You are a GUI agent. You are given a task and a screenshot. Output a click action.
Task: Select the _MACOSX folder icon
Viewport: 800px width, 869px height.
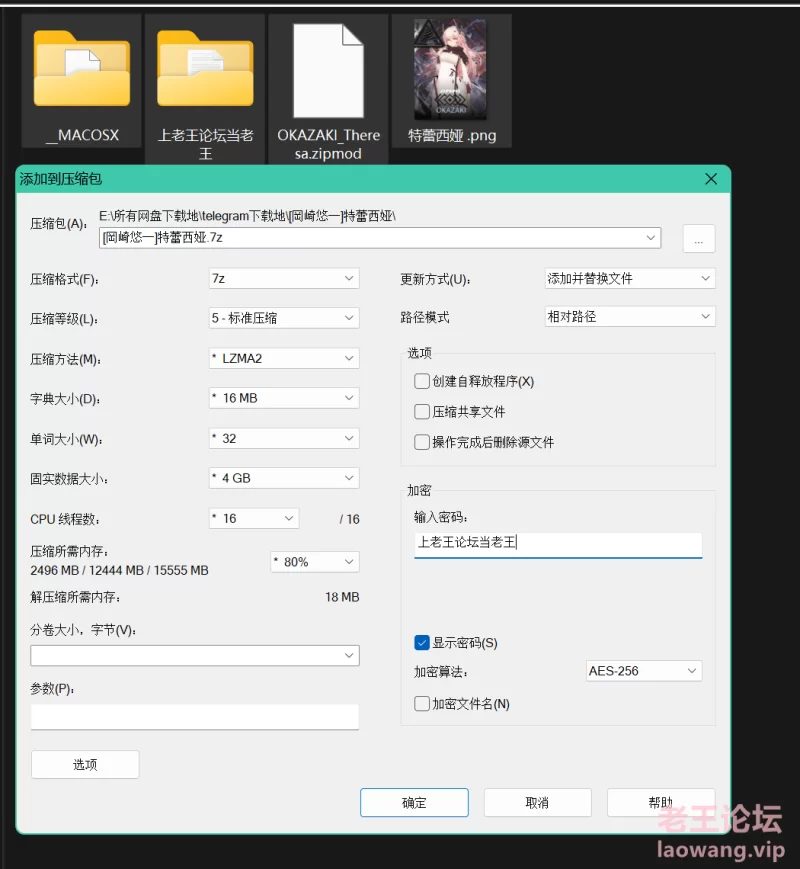(81, 69)
